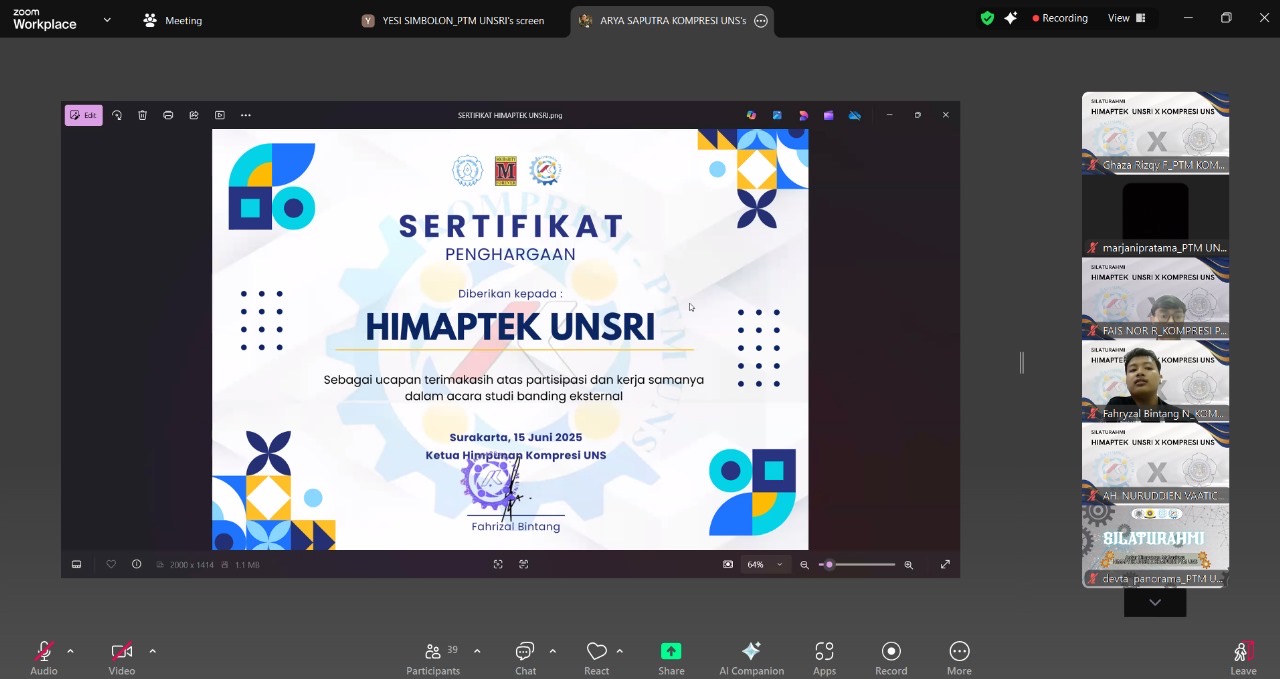Click the Edit button in Photos
The width and height of the screenshot is (1280, 679).
click(x=84, y=115)
